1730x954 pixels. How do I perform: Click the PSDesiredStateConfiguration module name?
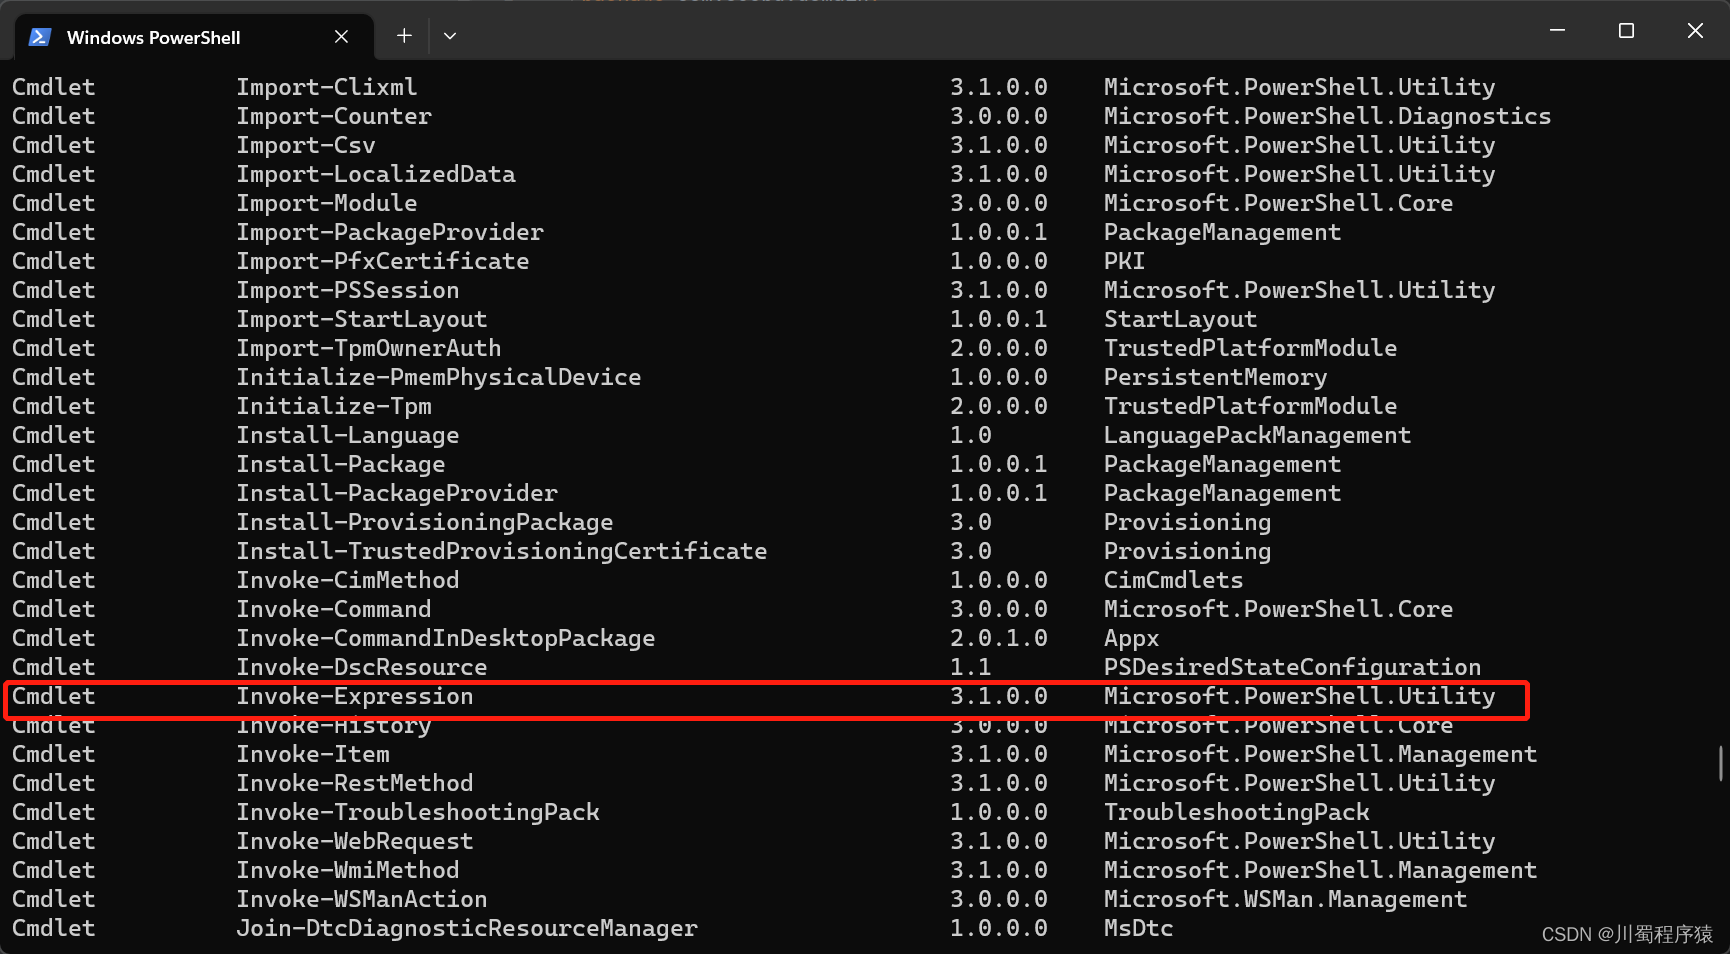[x=1293, y=667]
